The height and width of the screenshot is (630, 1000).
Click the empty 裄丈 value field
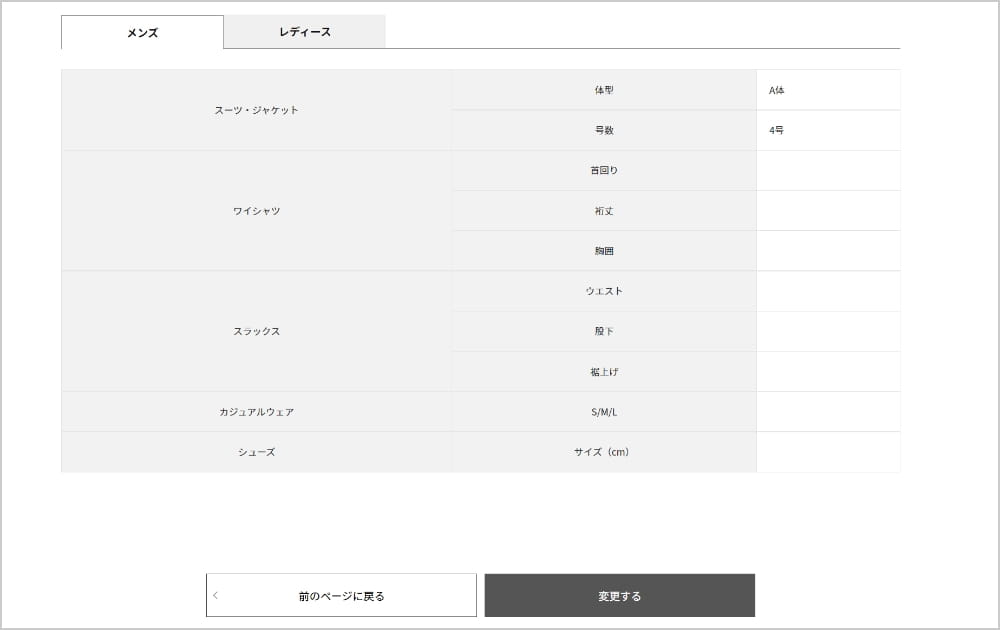(x=828, y=211)
